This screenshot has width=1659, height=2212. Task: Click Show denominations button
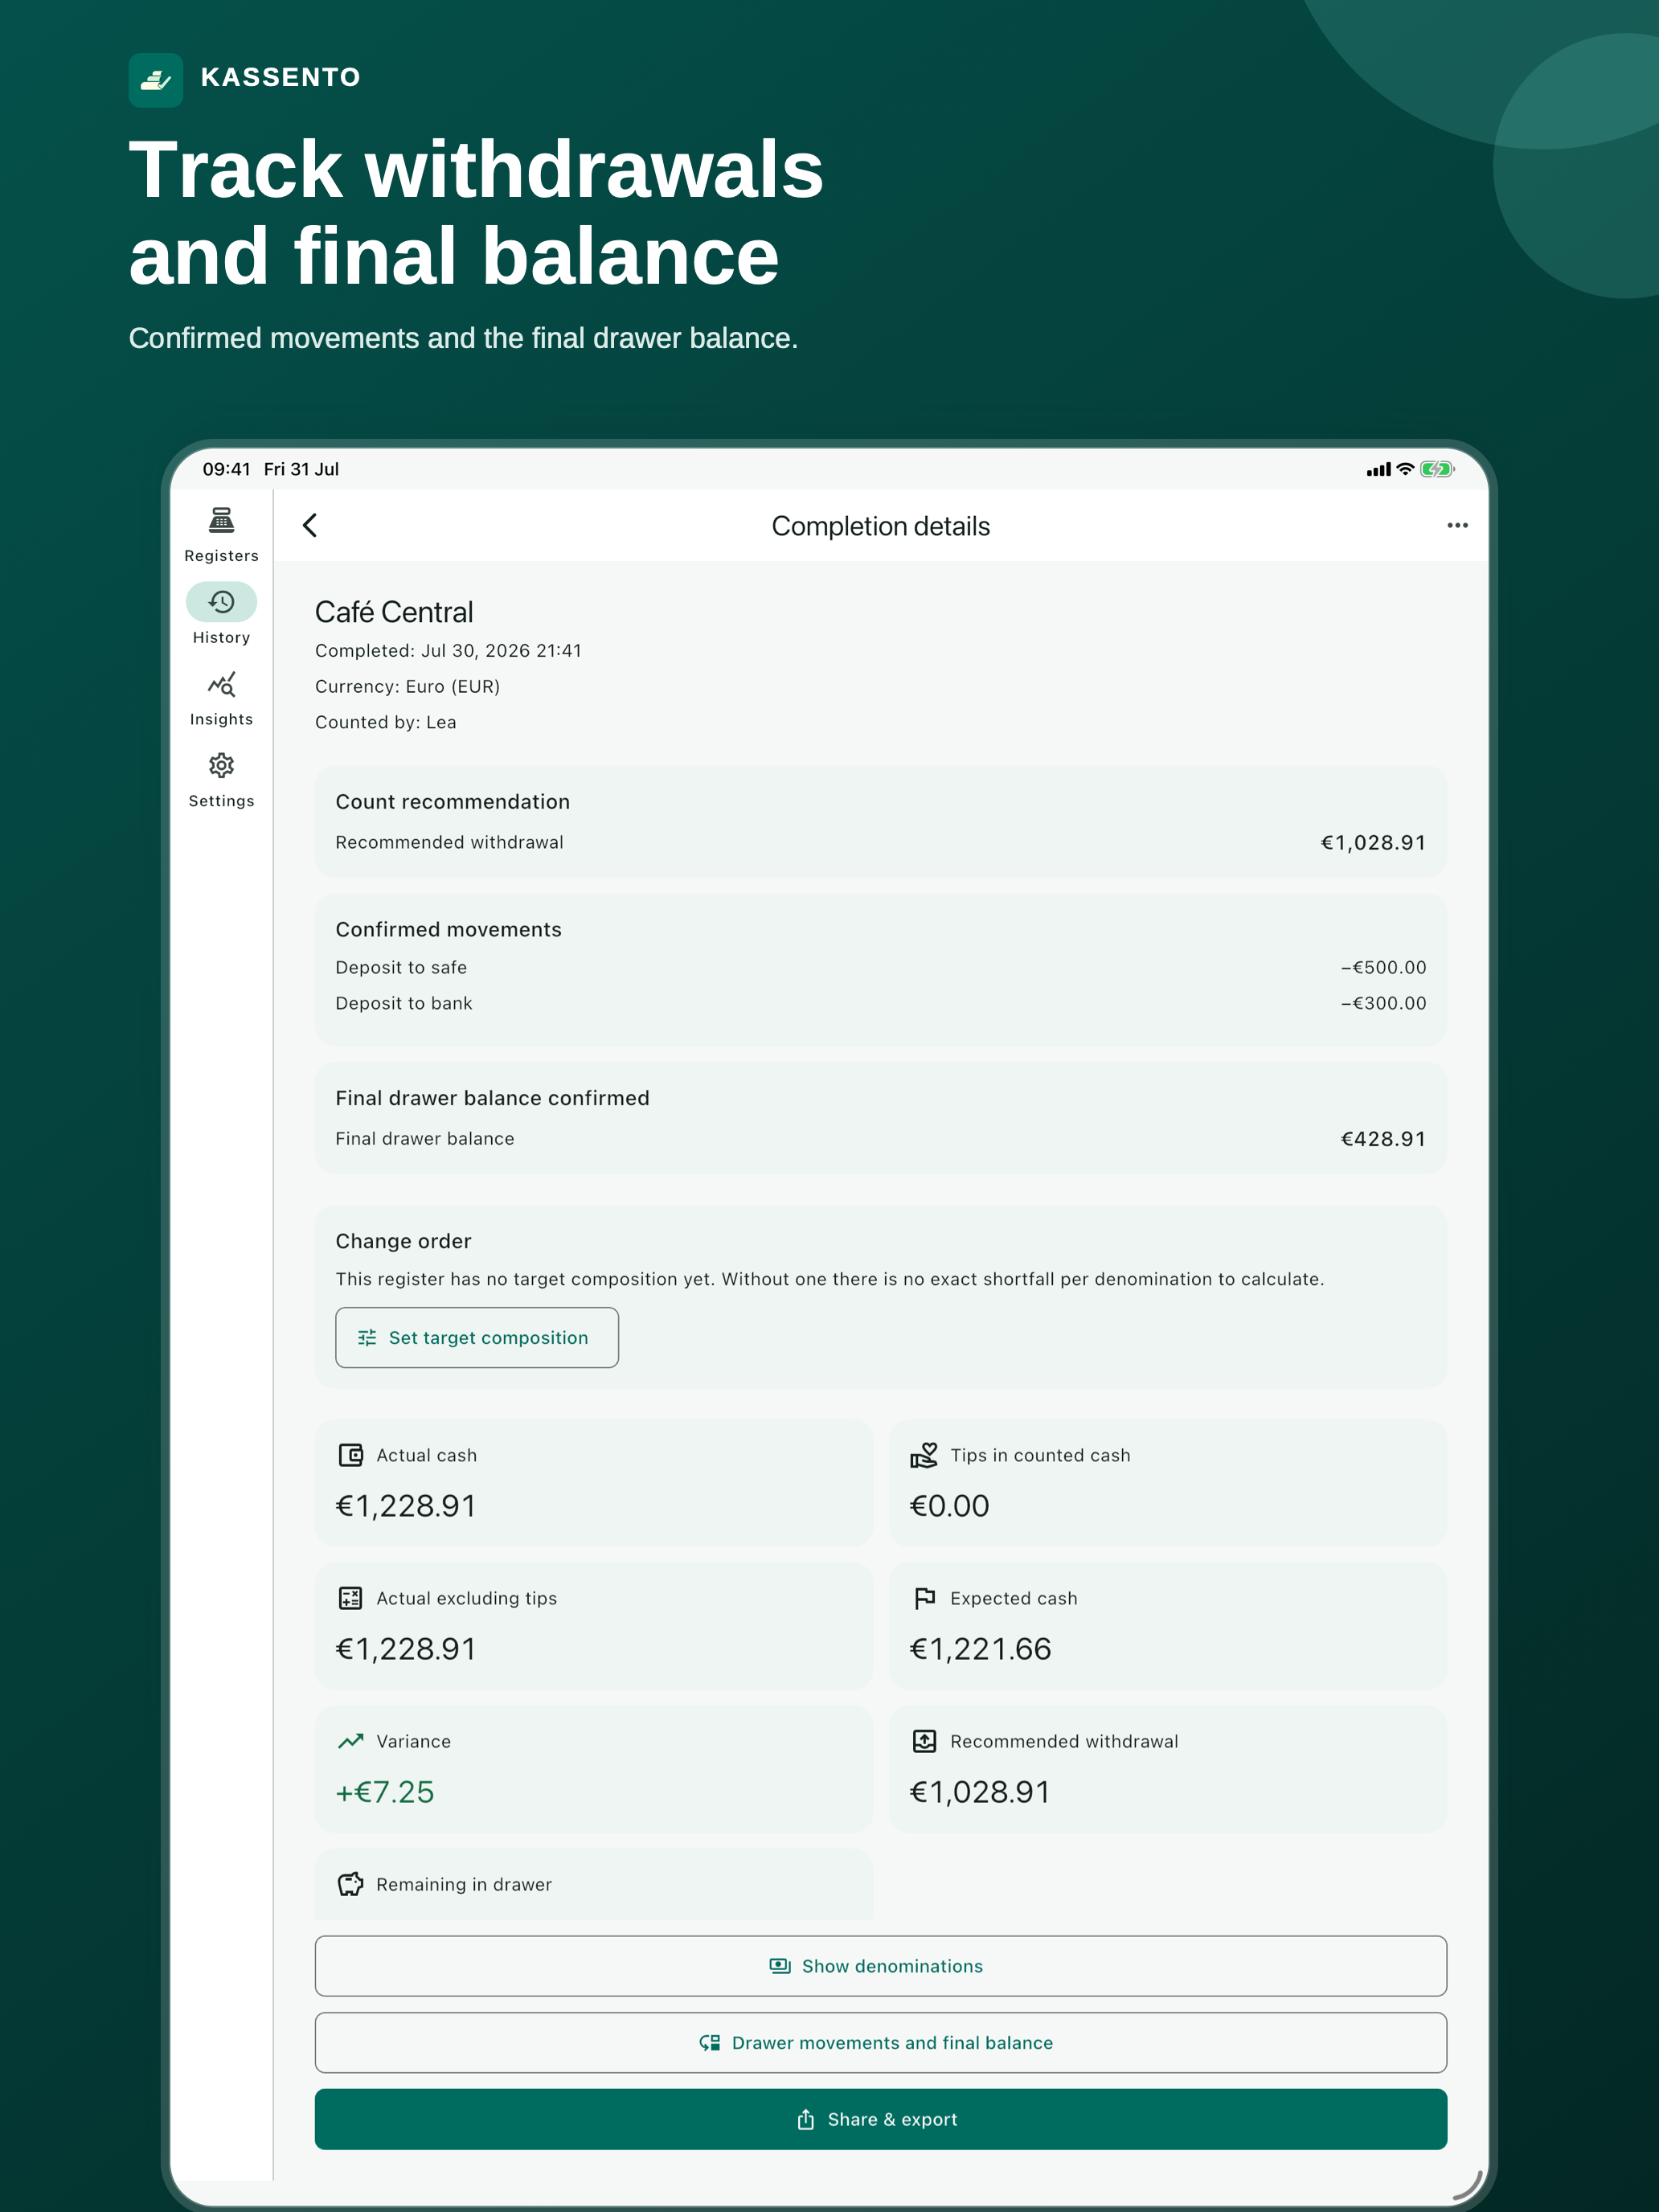tap(881, 1966)
